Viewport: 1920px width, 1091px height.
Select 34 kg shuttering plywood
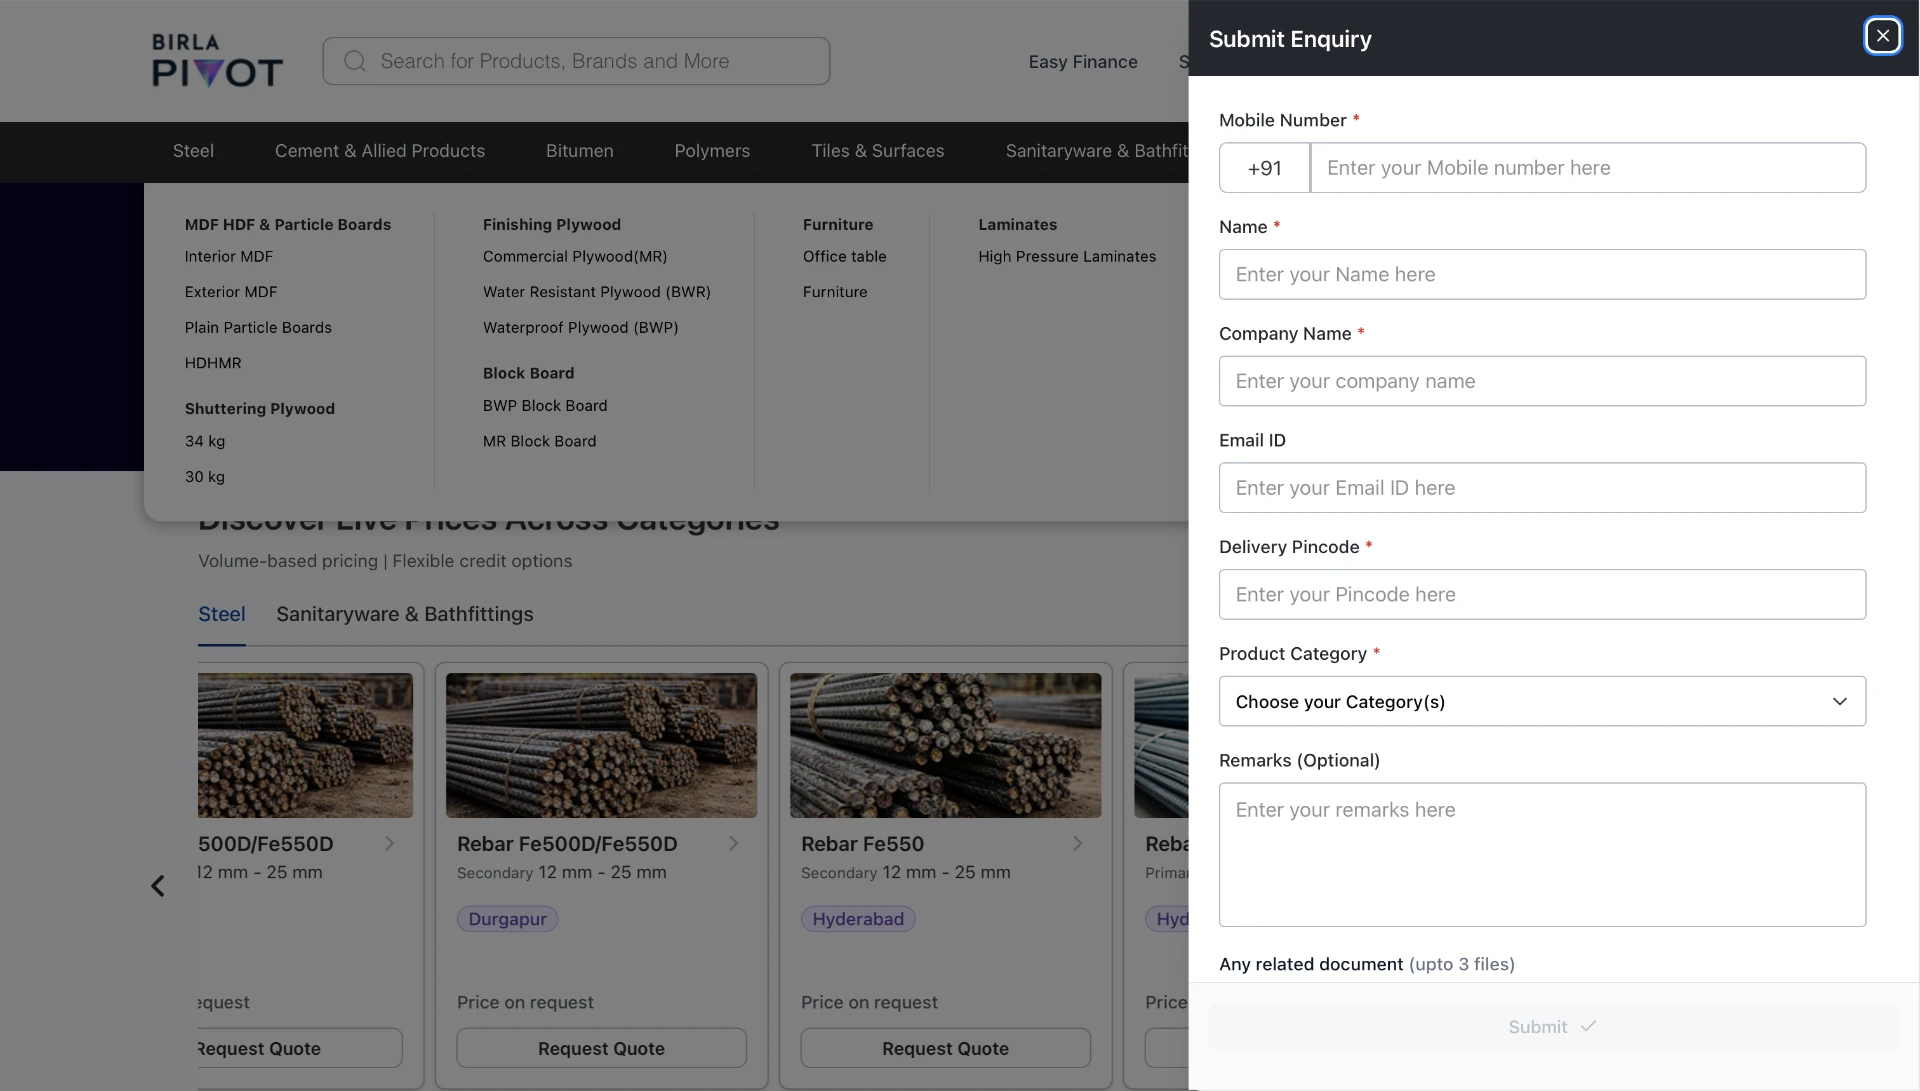205,441
